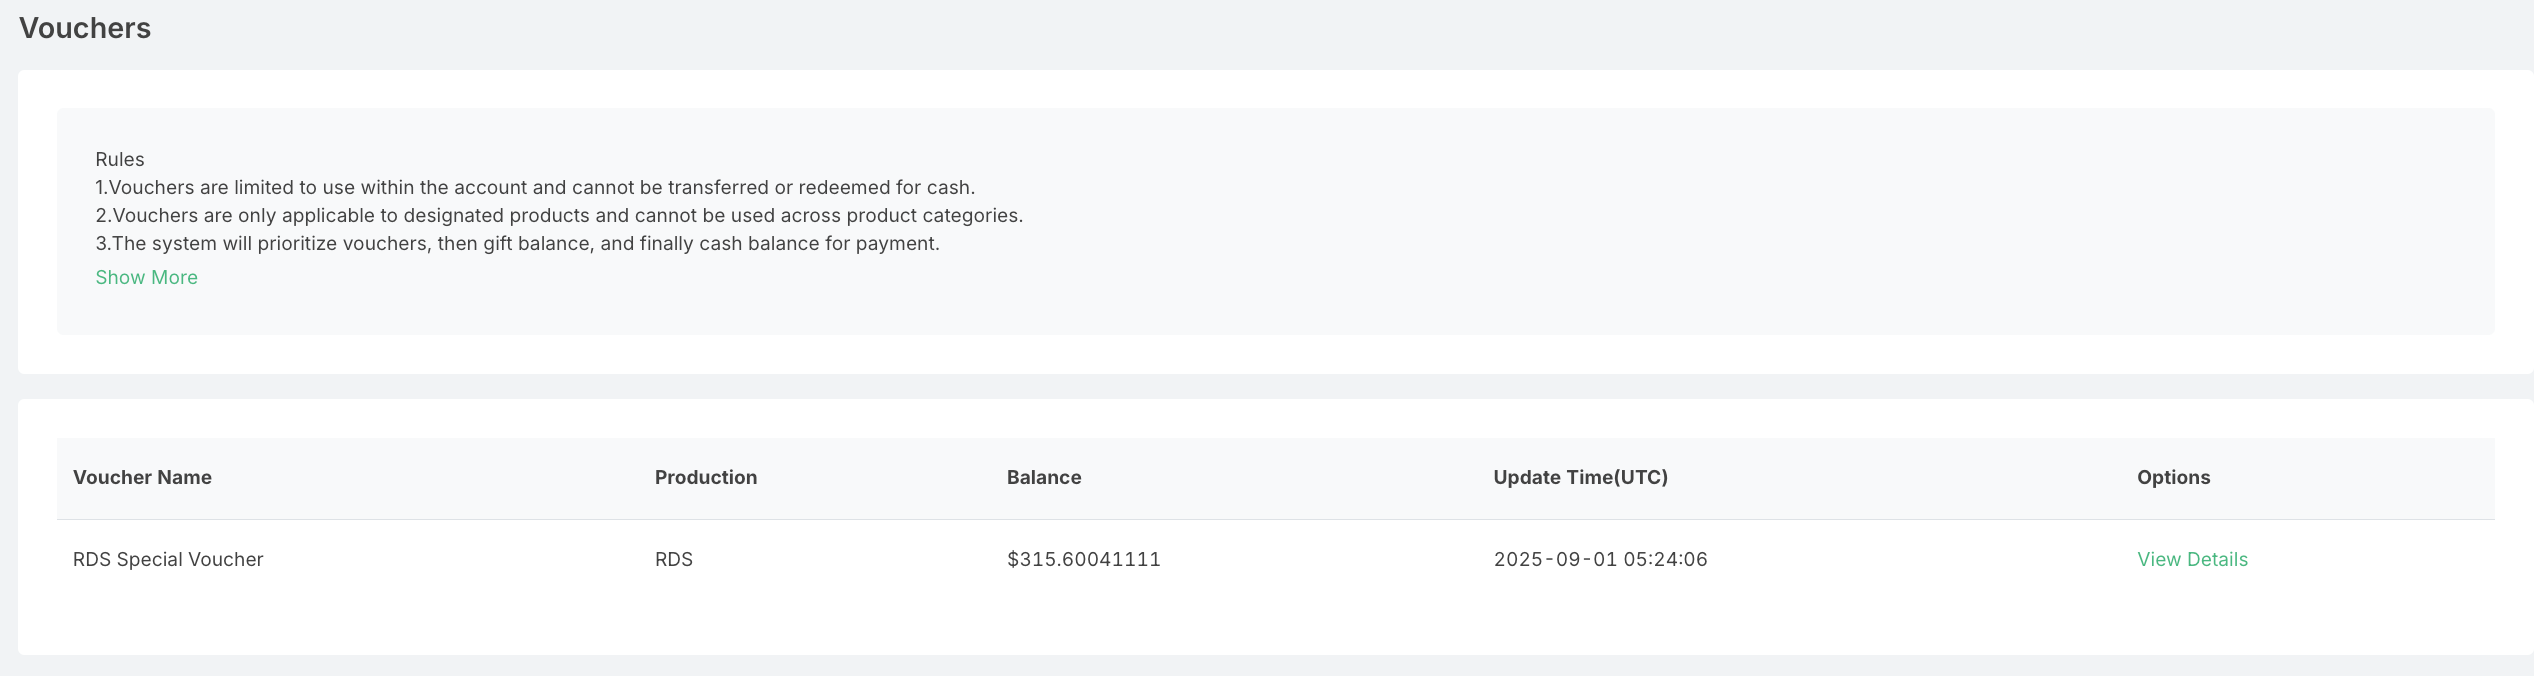Viewport: 2534px width, 676px height.
Task: Click the RDS production cell
Action: pyautogui.click(x=673, y=559)
